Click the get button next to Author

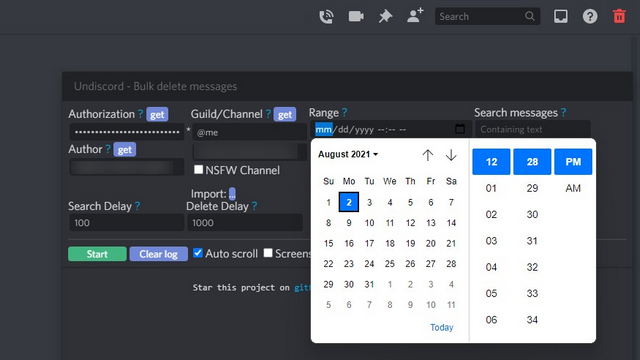pyautogui.click(x=124, y=150)
